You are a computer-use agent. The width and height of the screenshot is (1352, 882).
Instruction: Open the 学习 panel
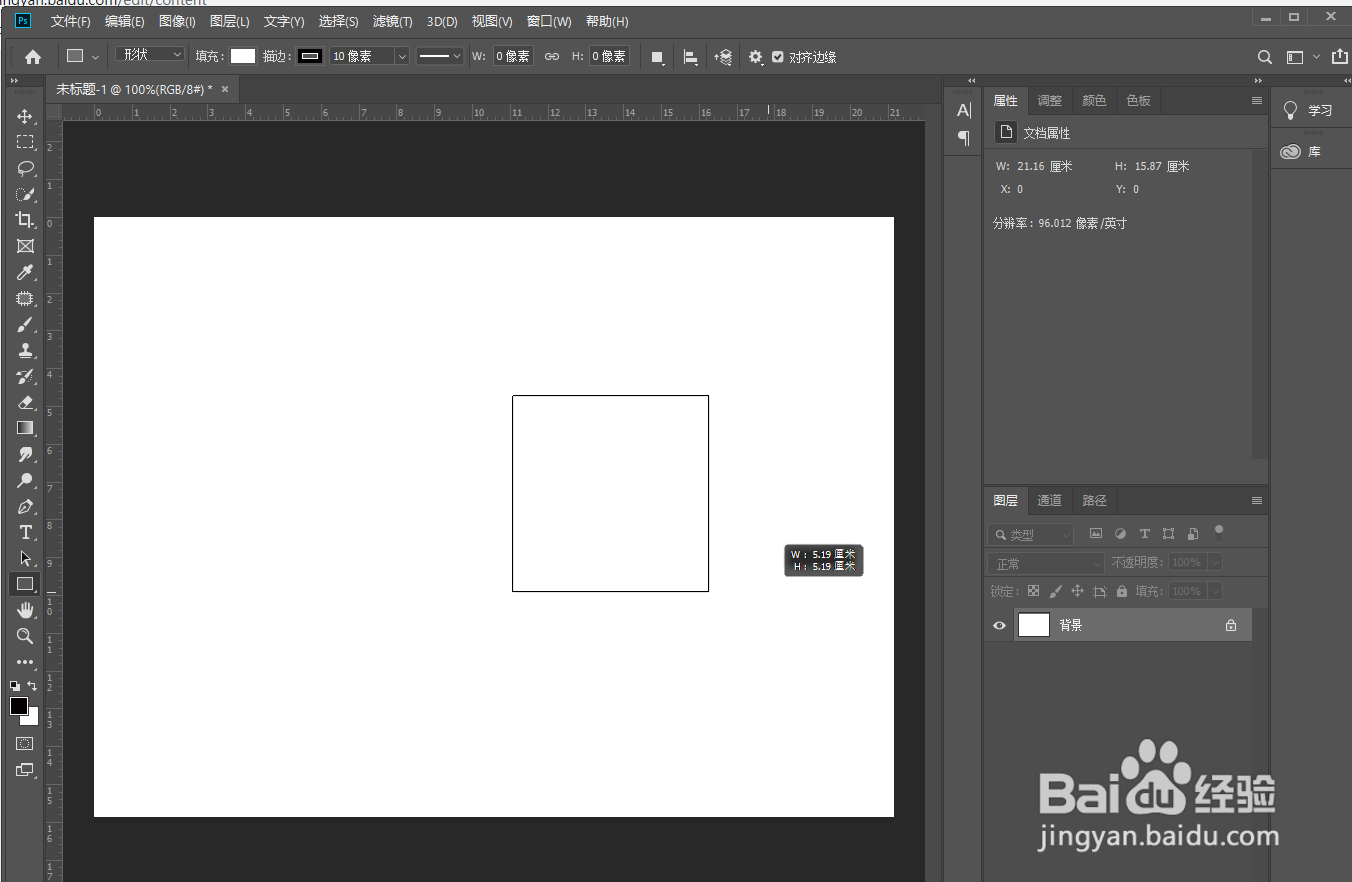[1309, 110]
